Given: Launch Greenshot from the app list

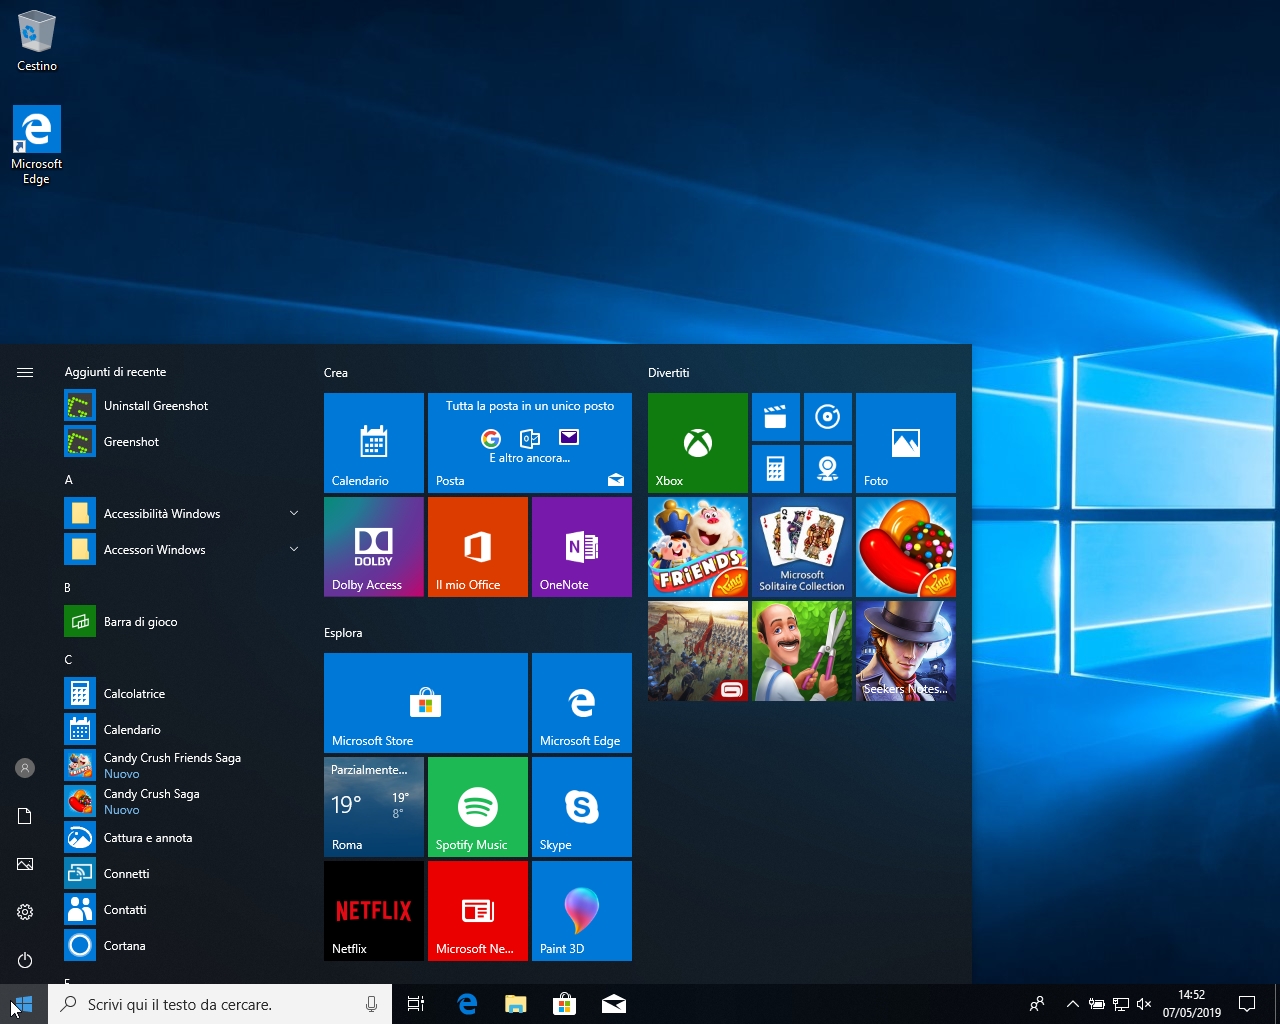Looking at the screenshot, I should [184, 442].
